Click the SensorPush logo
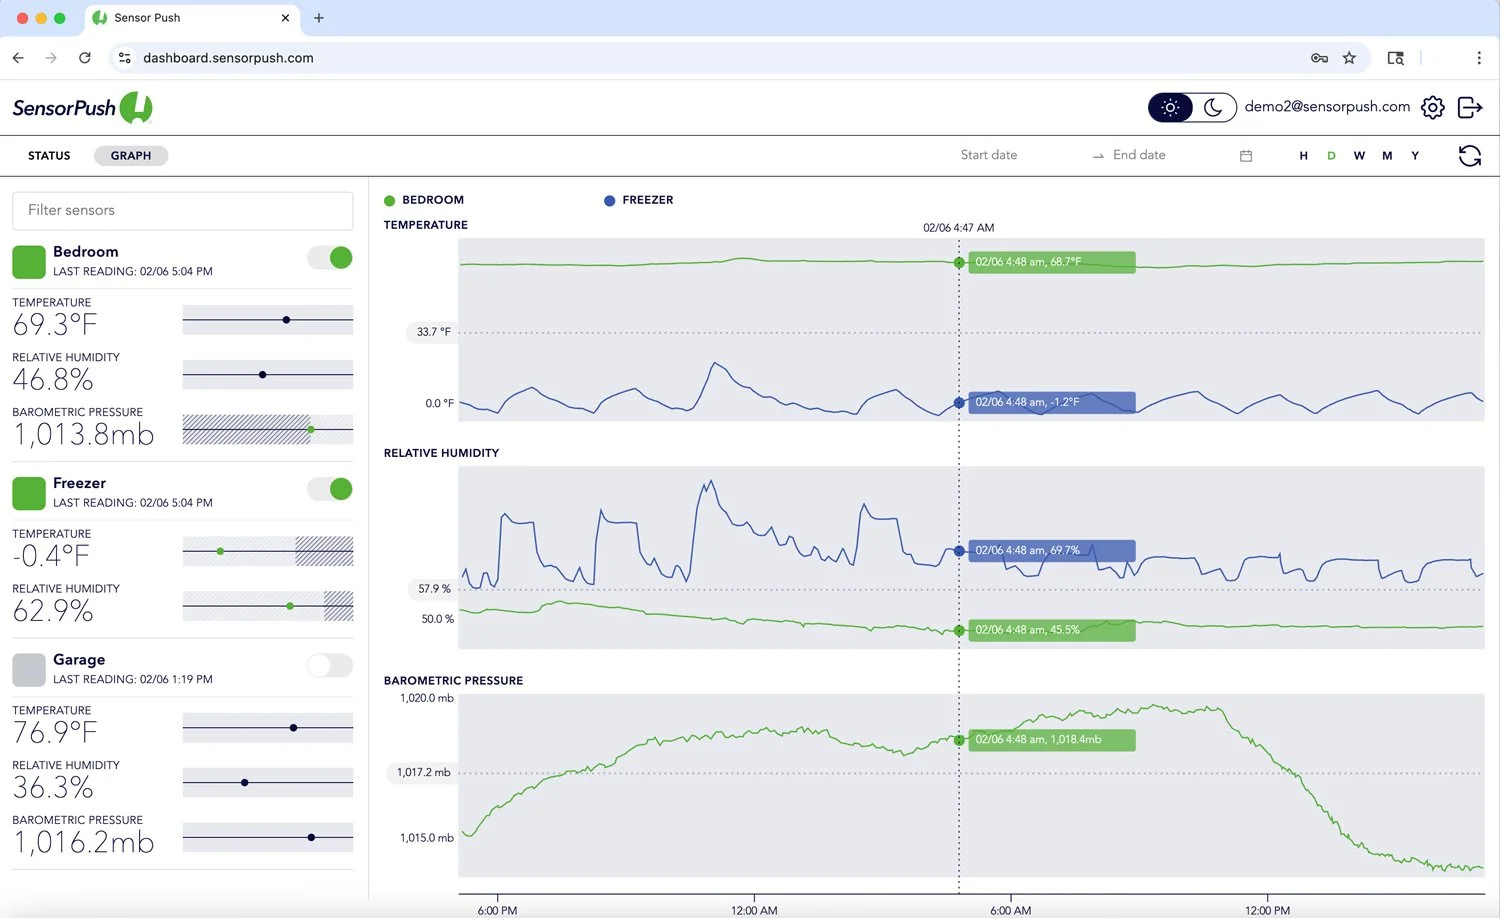Viewport: 1500px width, 918px height. (x=82, y=107)
